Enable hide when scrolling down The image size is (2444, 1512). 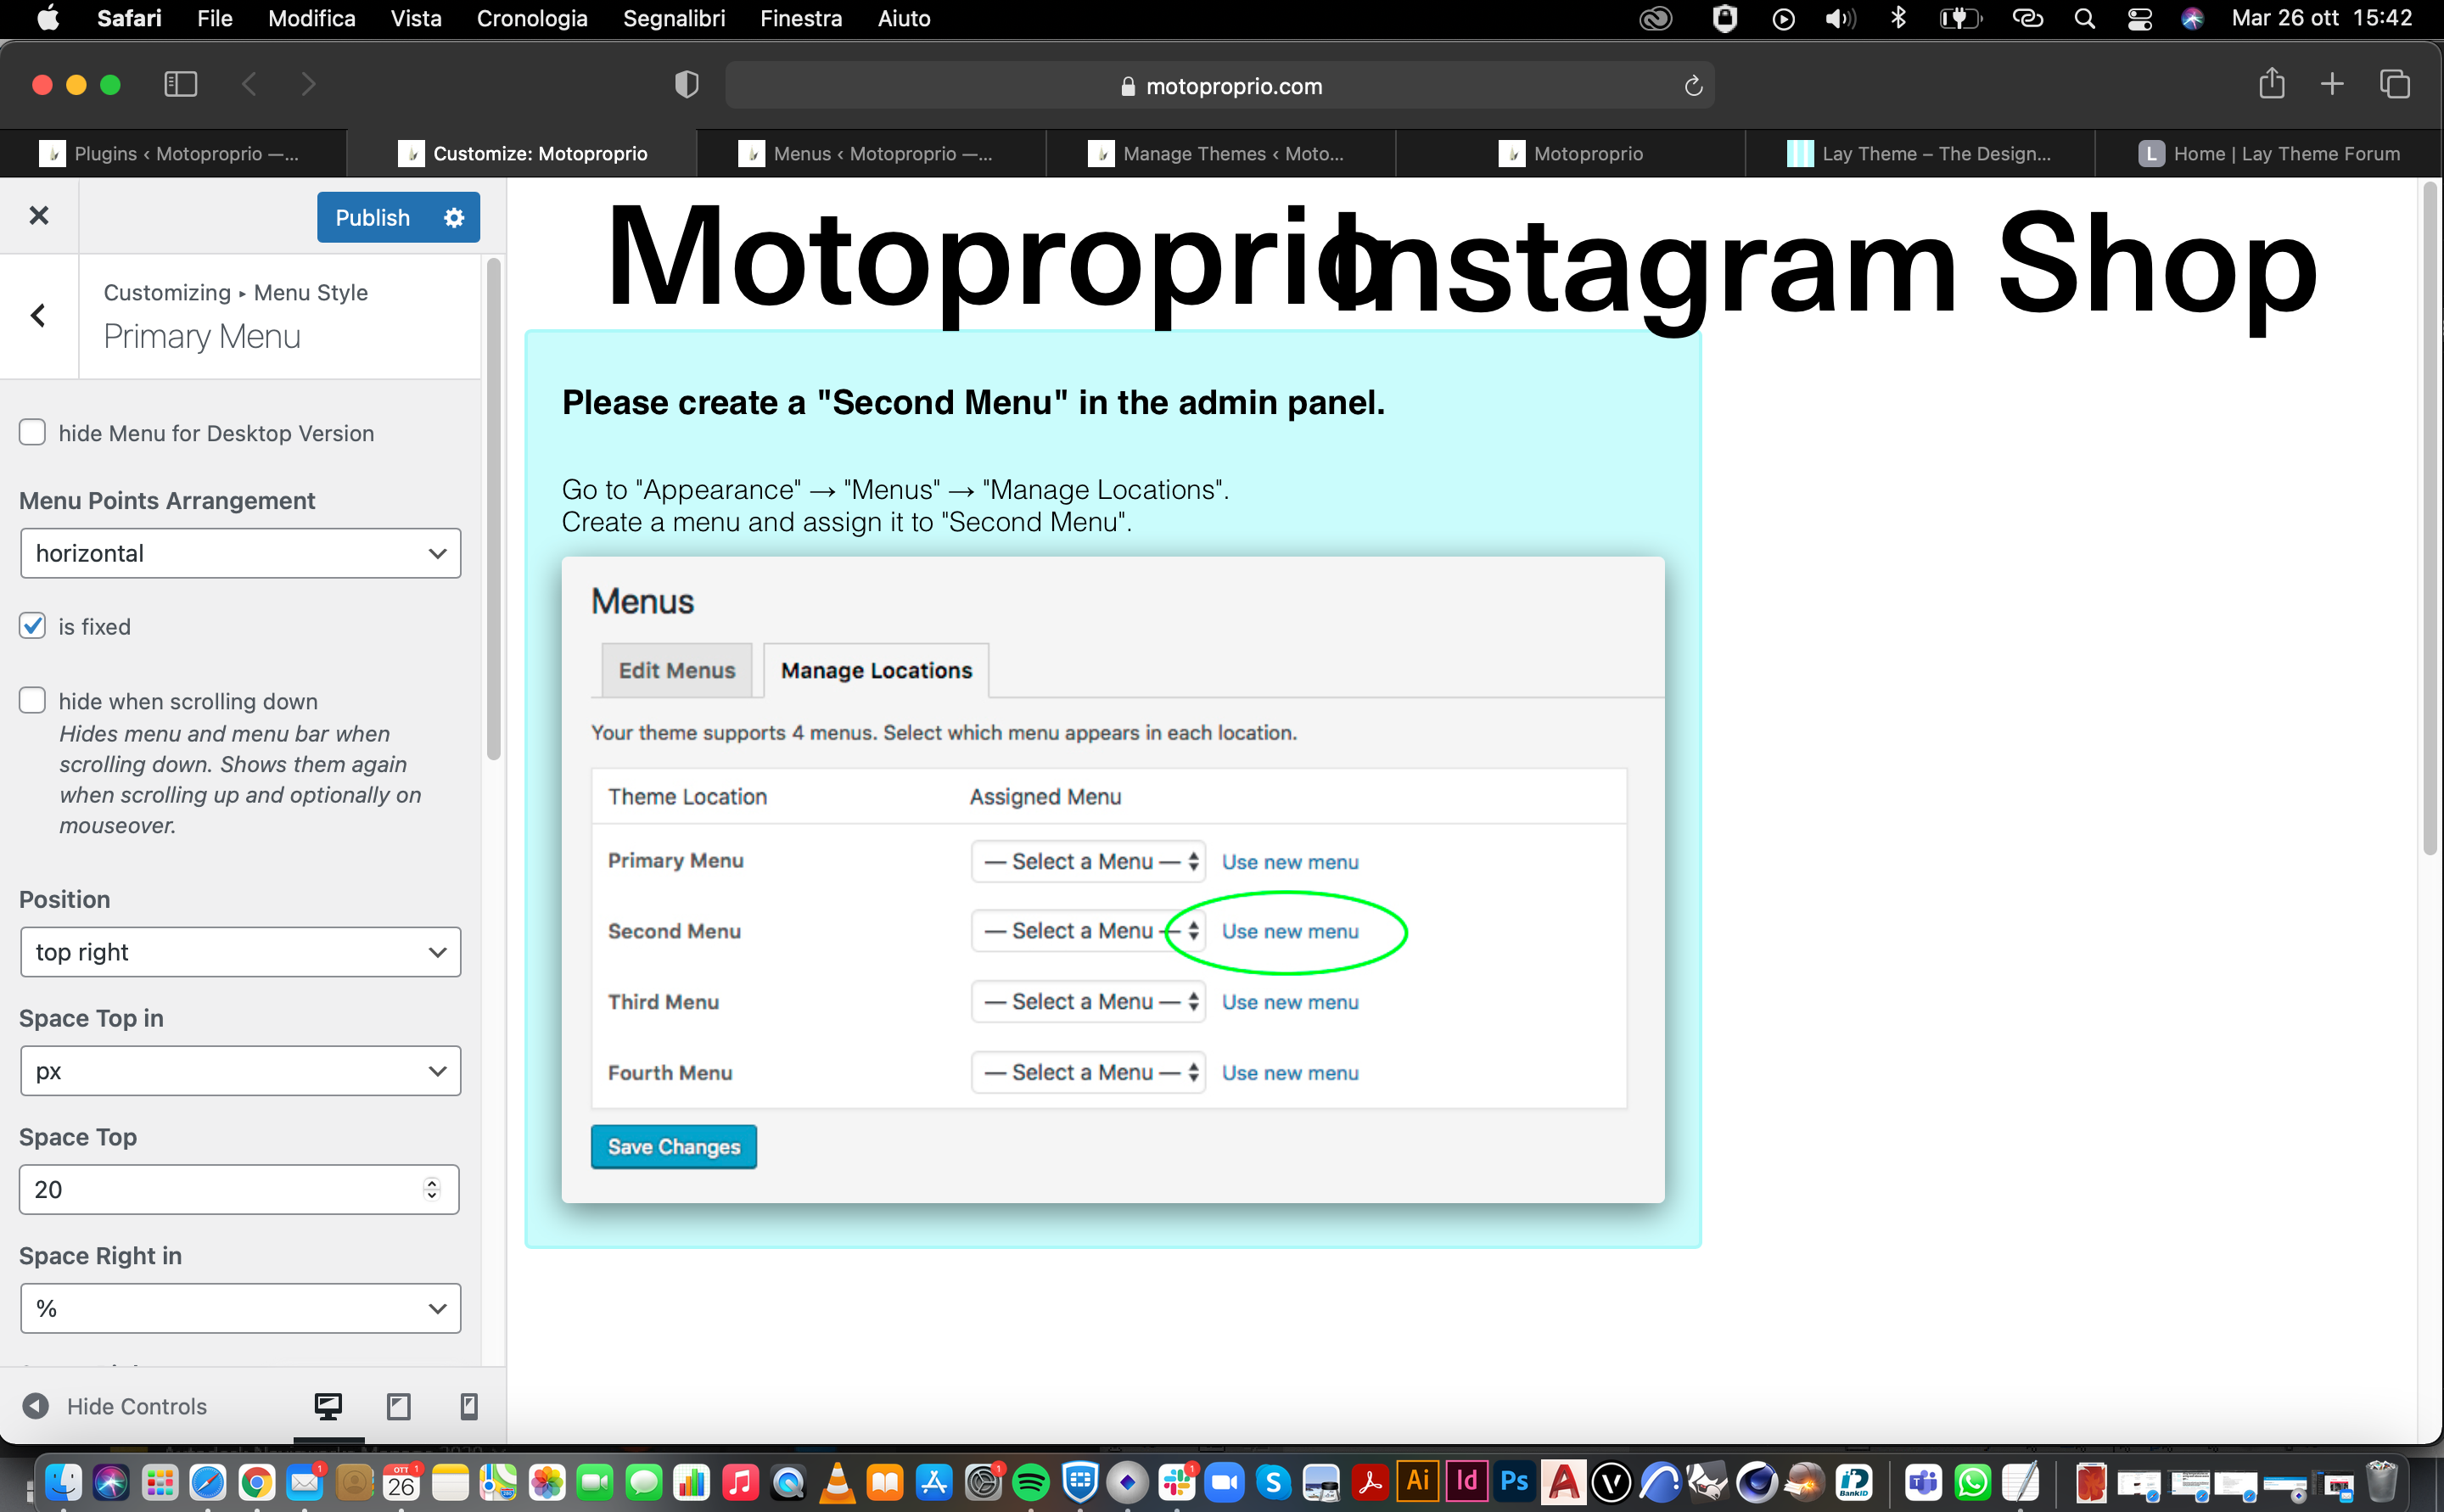33,700
